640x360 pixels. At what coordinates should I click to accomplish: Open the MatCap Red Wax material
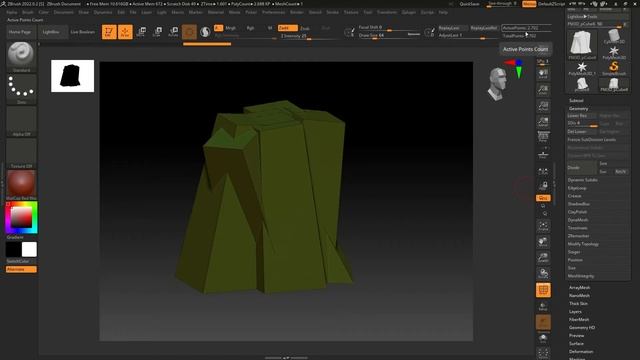[x=21, y=185]
